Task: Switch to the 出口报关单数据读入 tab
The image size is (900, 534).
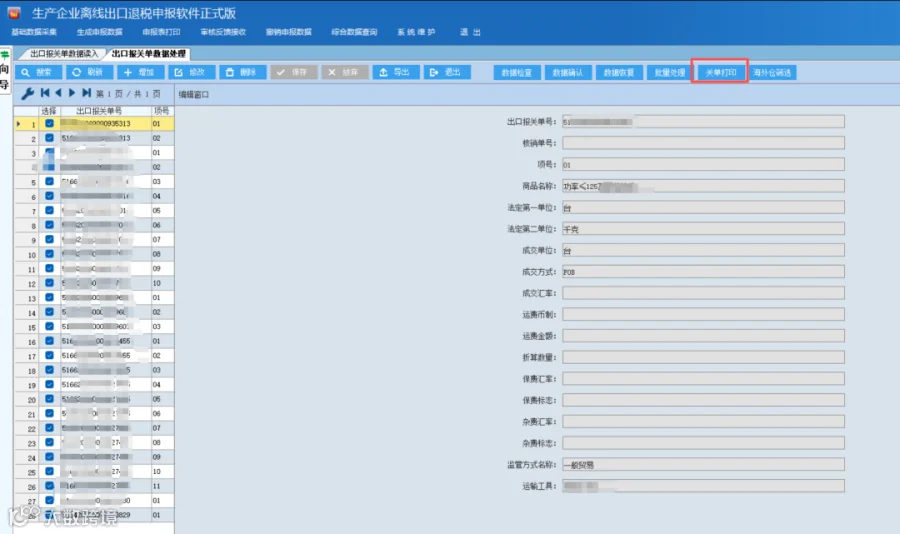Action: tap(64, 53)
